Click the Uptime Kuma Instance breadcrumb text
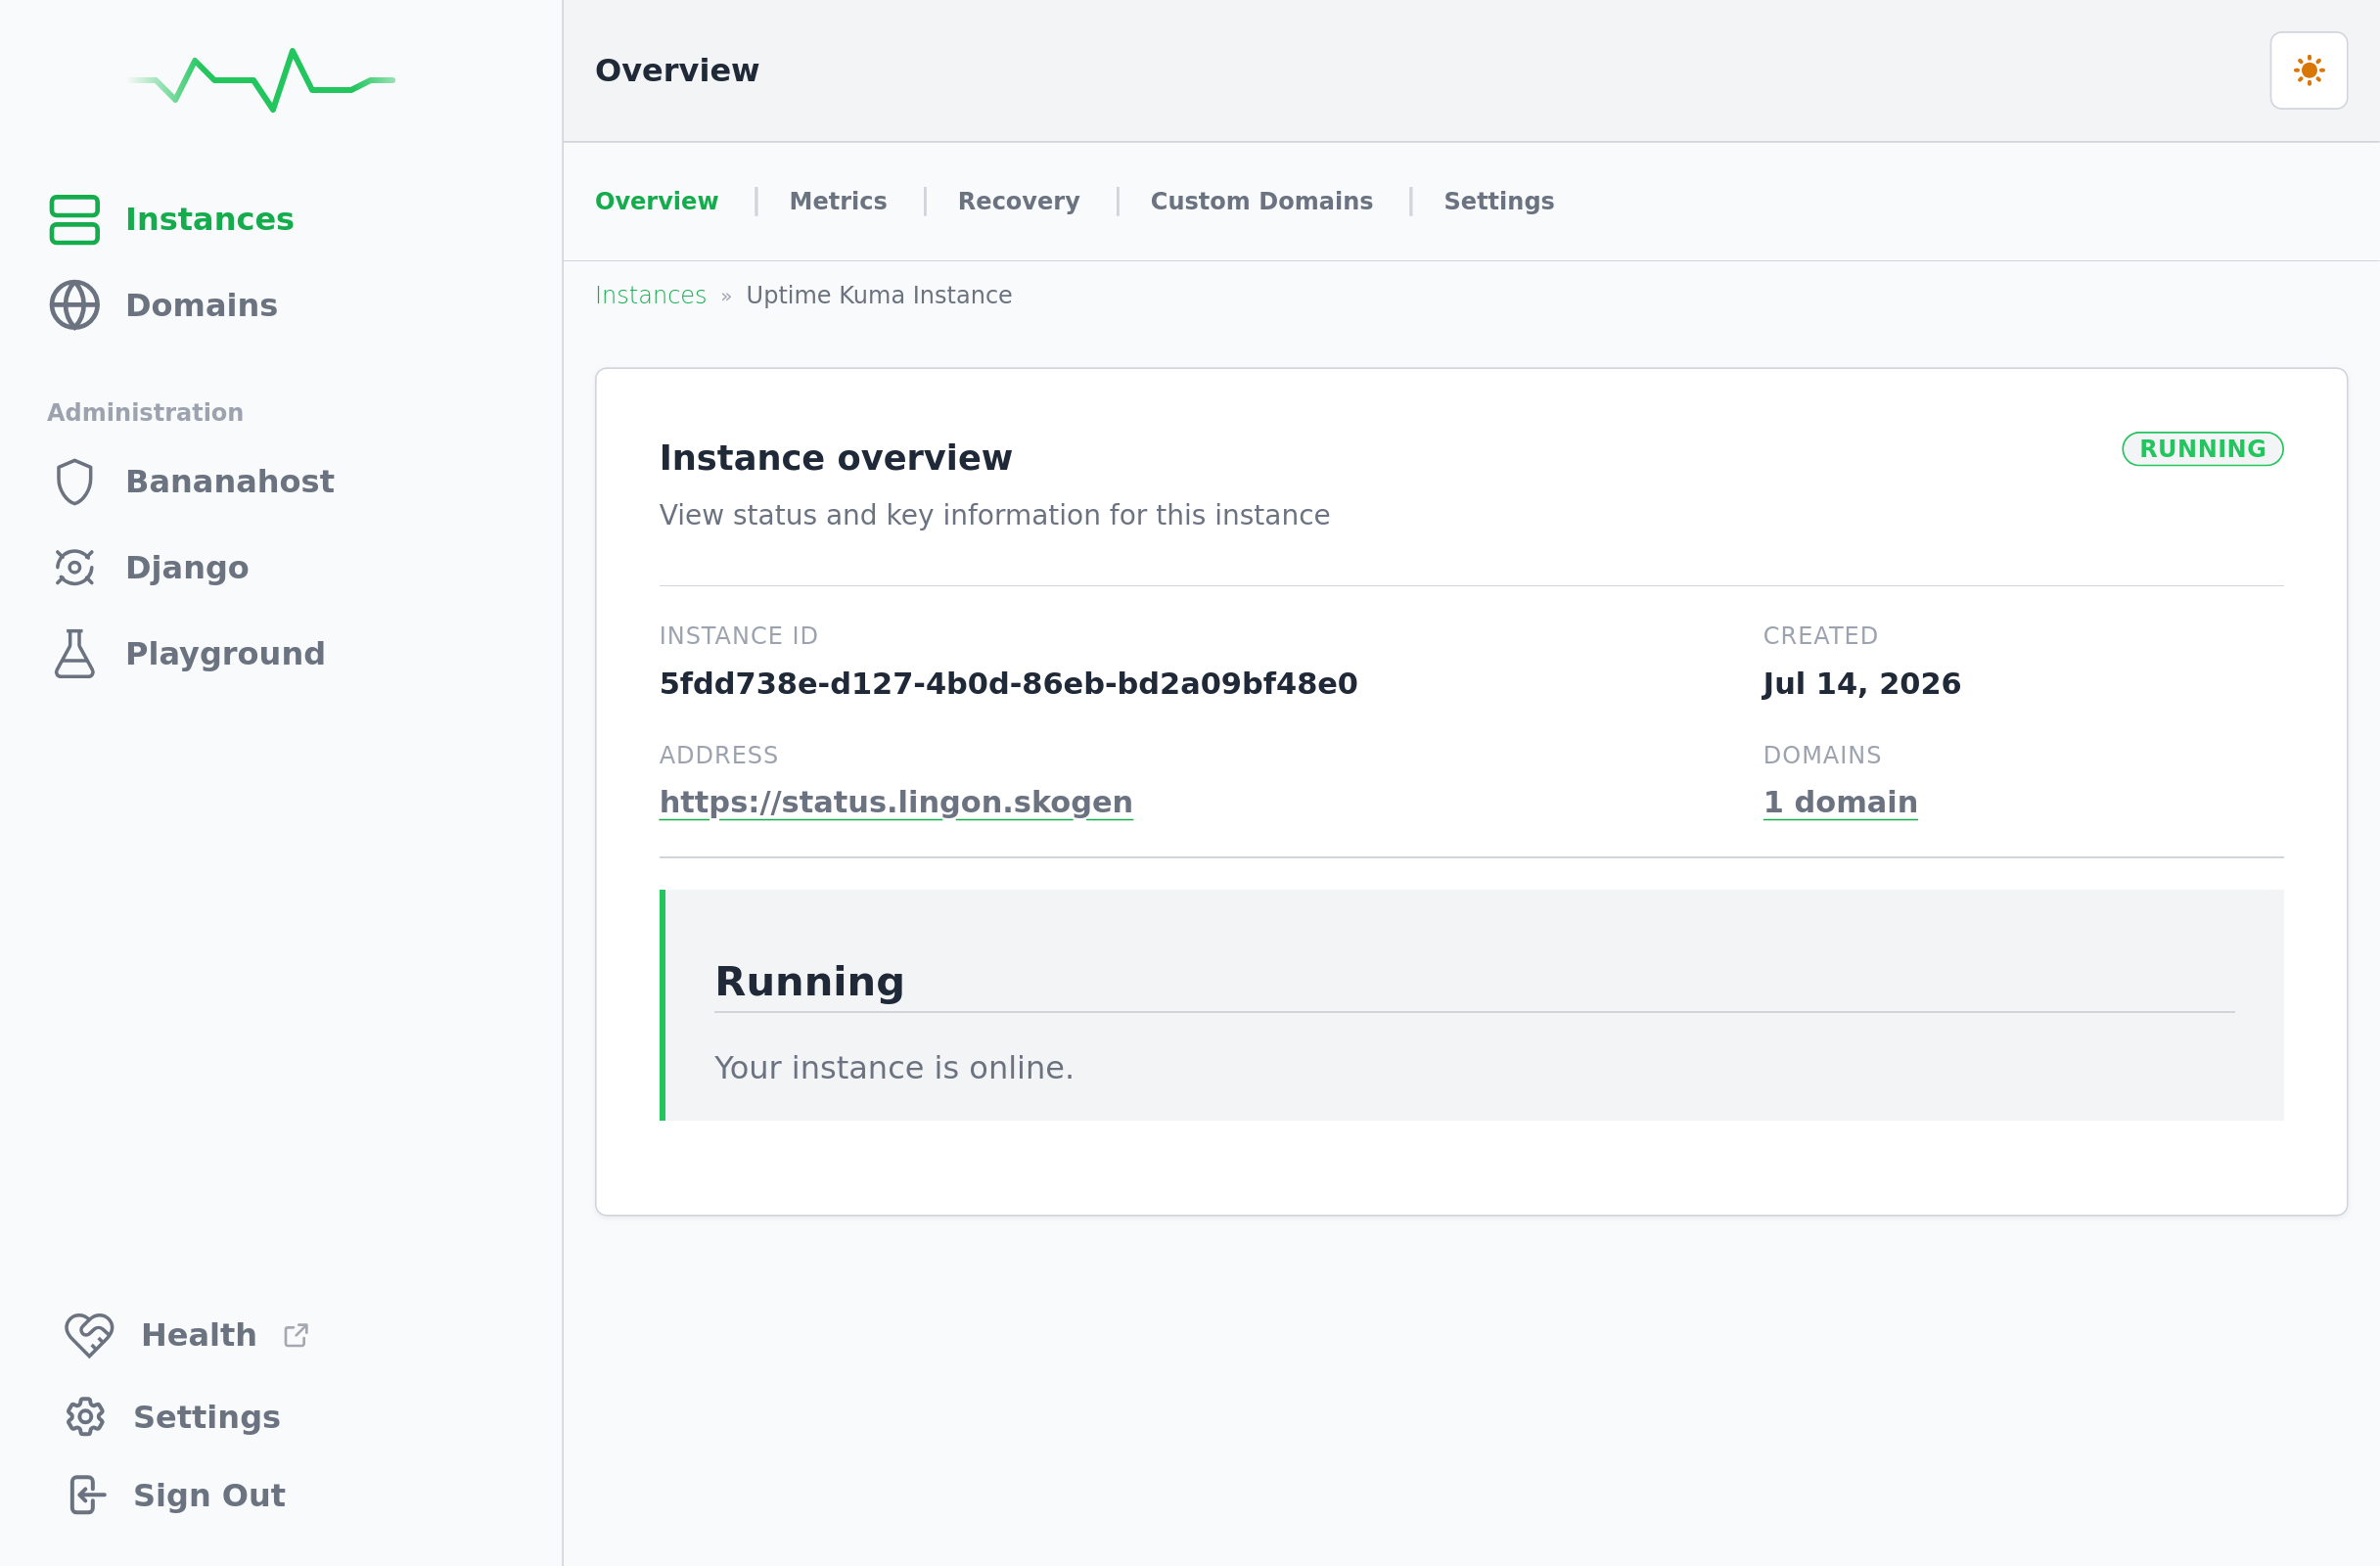 coord(879,295)
